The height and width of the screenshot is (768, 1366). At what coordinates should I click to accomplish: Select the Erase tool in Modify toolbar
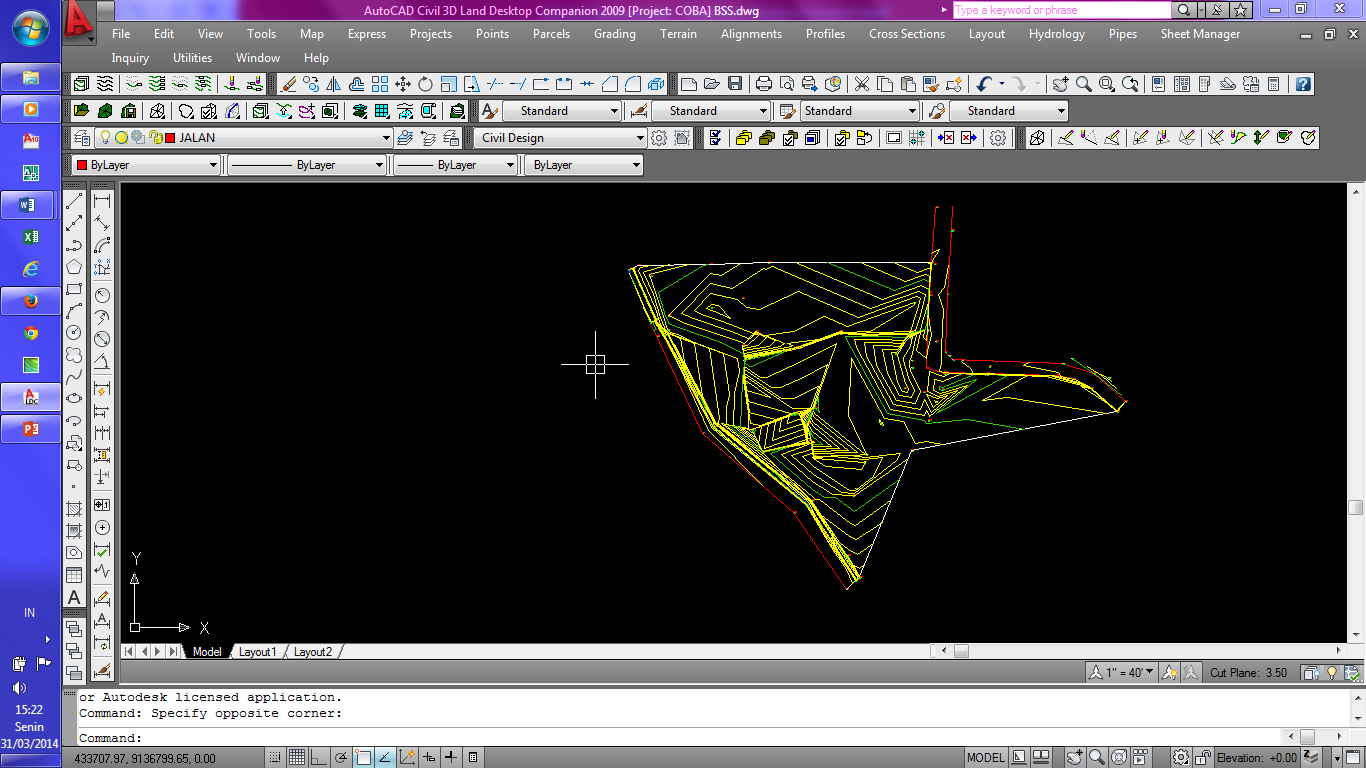289,84
